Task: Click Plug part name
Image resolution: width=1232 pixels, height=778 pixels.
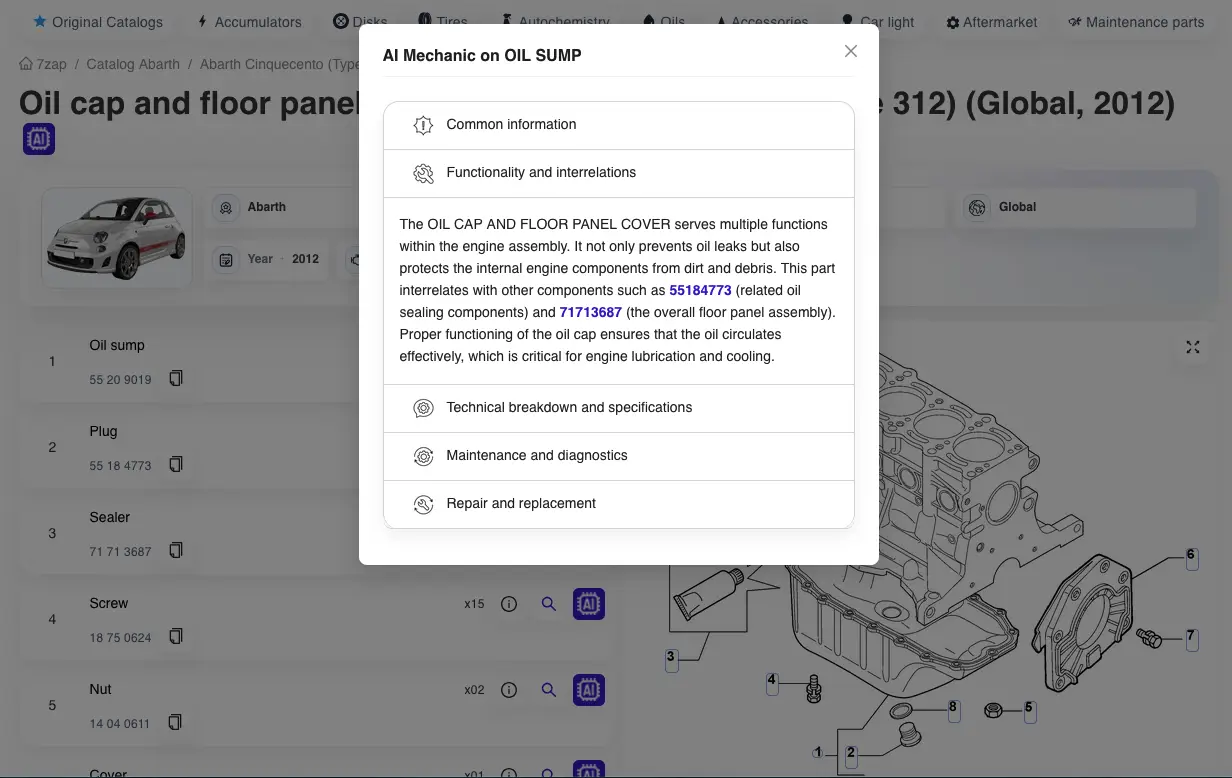Action: pos(103,431)
